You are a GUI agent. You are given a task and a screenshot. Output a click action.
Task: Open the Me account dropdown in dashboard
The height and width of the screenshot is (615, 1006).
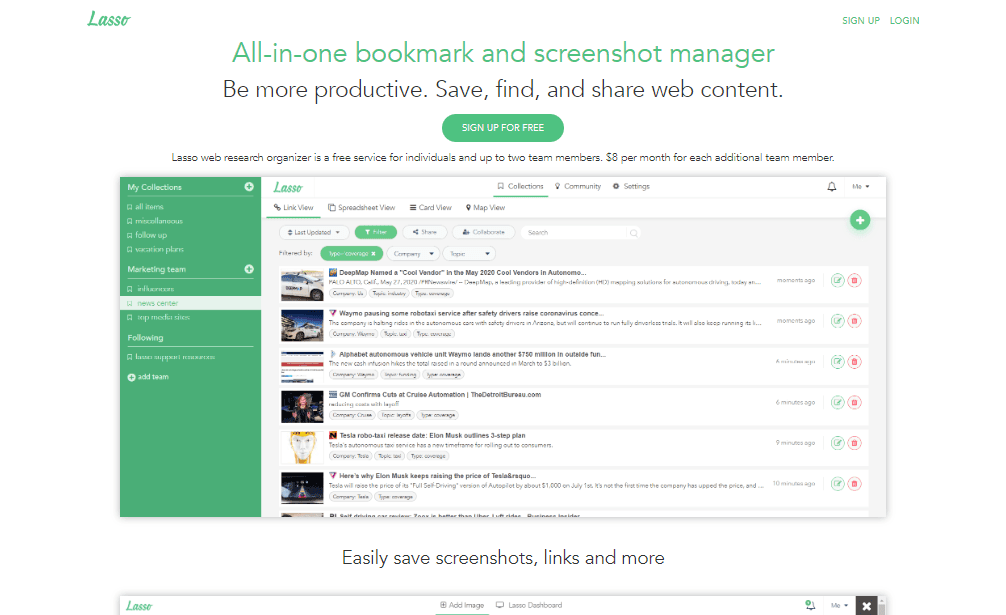click(861, 187)
